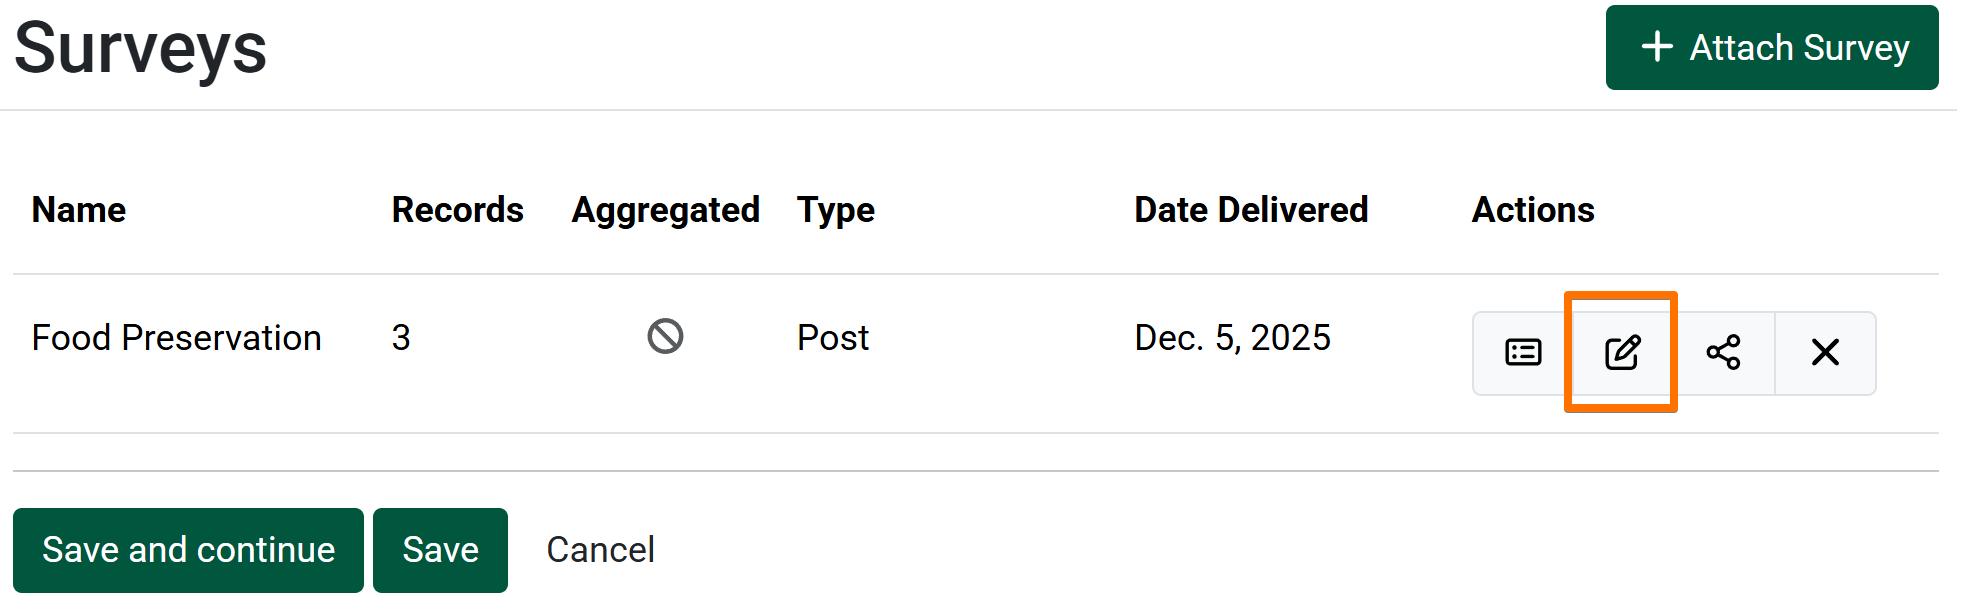Image resolution: width=1964 pixels, height=612 pixels.
Task: Click the Records column header
Action: 457,210
